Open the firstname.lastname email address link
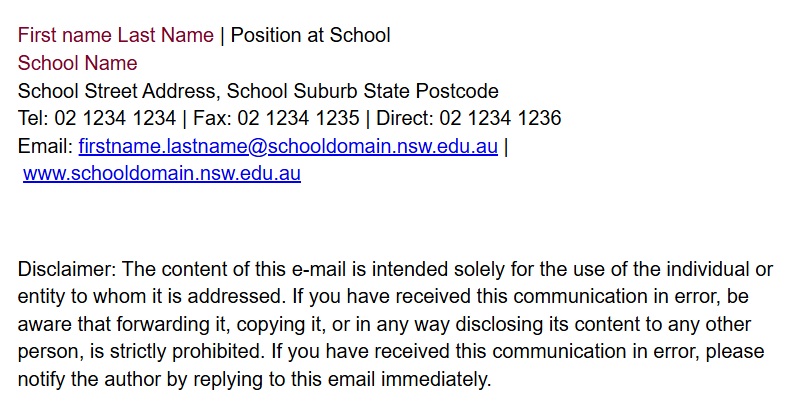 tap(288, 147)
